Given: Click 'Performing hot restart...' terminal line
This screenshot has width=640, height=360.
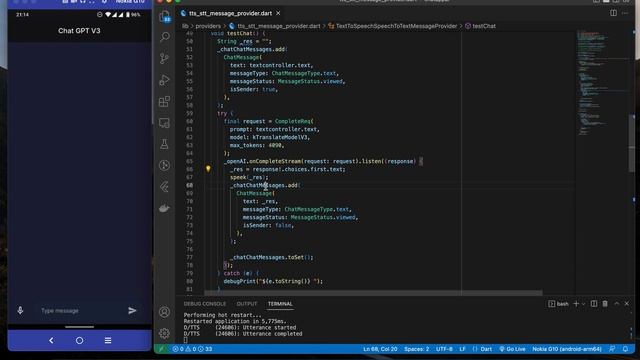Looking at the screenshot, I should [x=222, y=315].
